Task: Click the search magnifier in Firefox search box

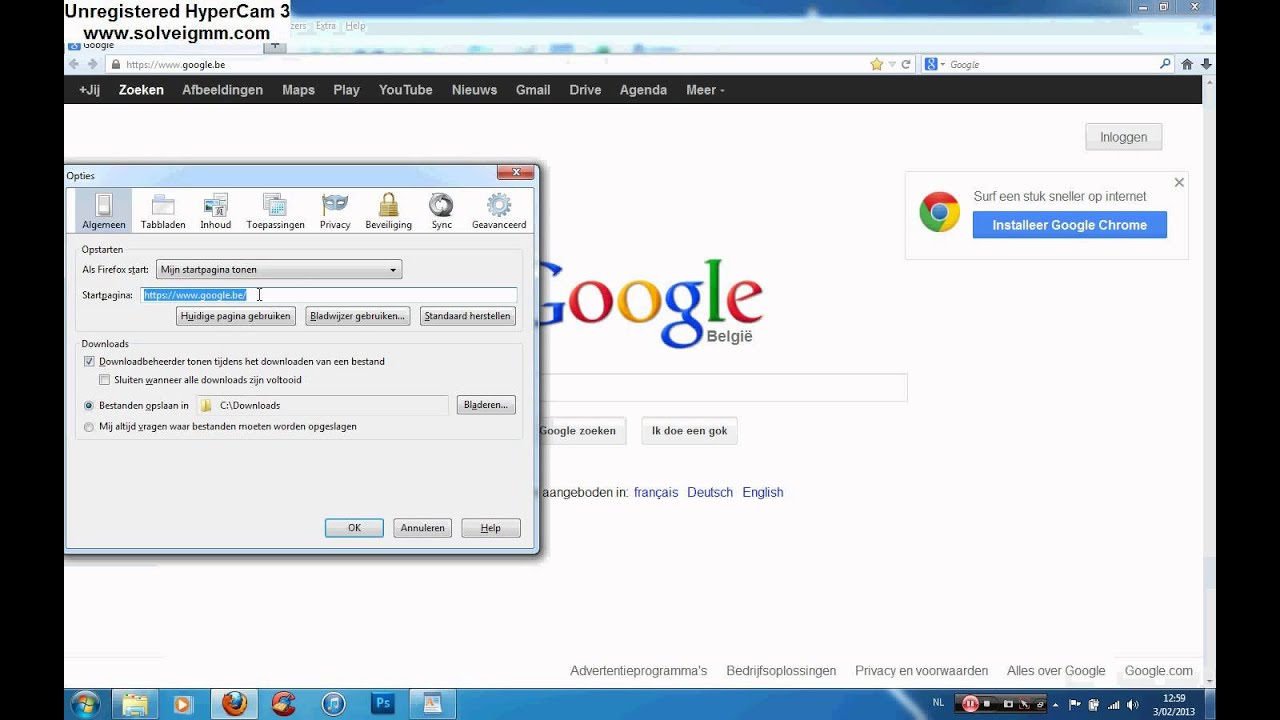Action: pos(1165,64)
